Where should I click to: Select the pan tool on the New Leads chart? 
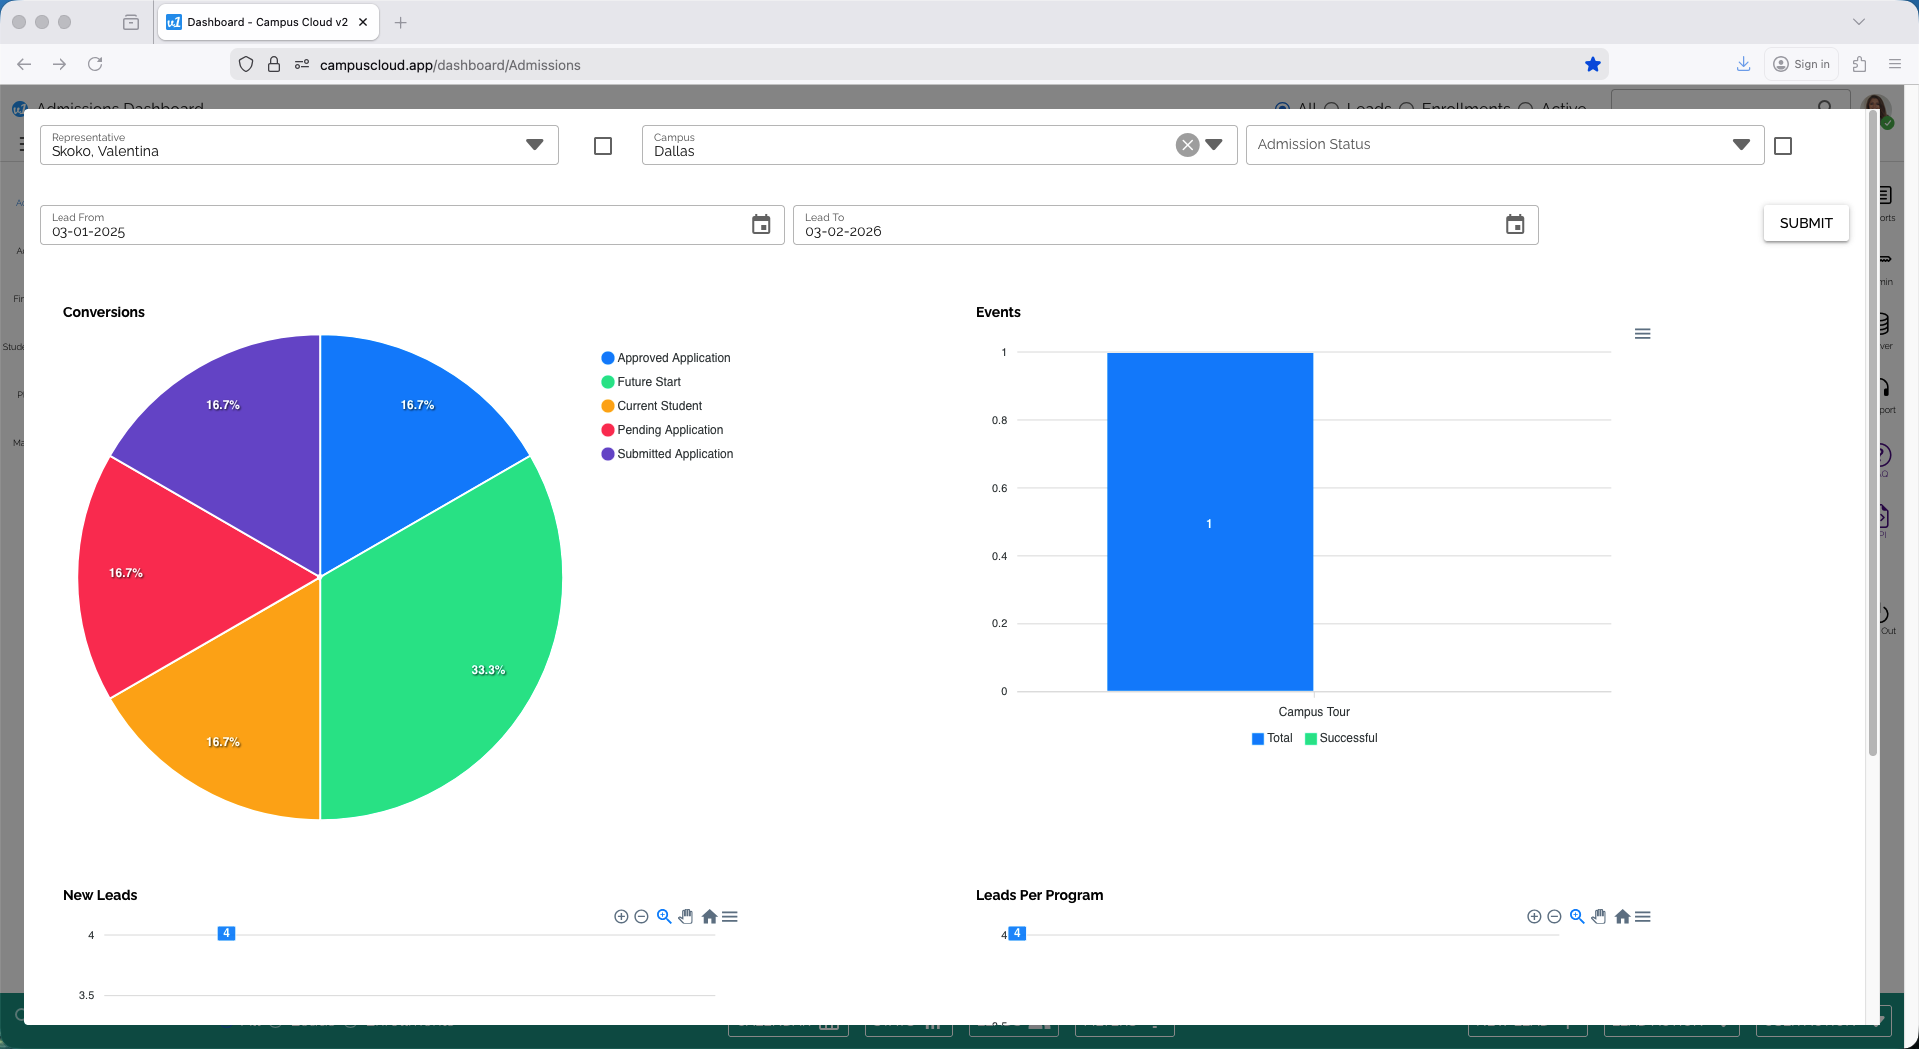[x=686, y=916]
